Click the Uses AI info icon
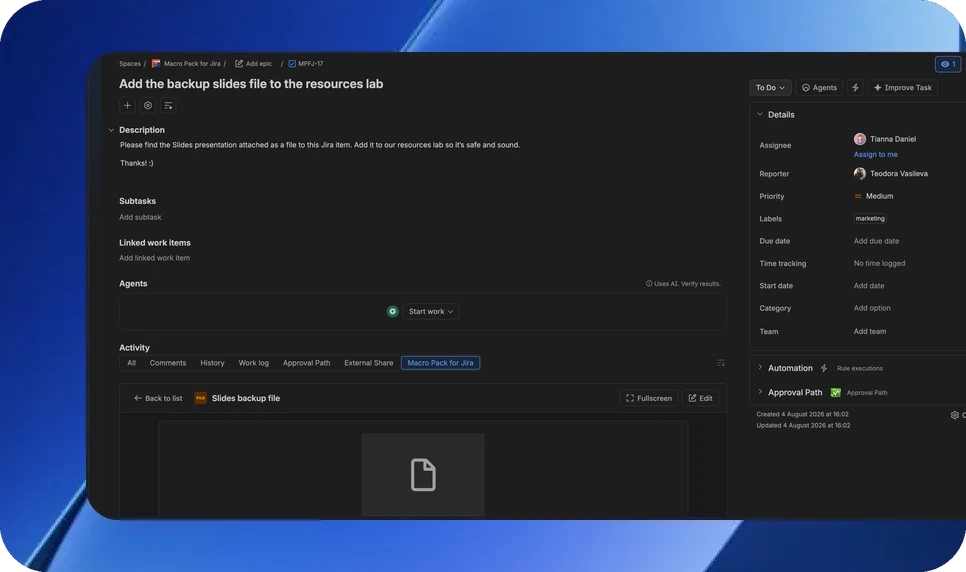966x572 pixels. pos(649,284)
